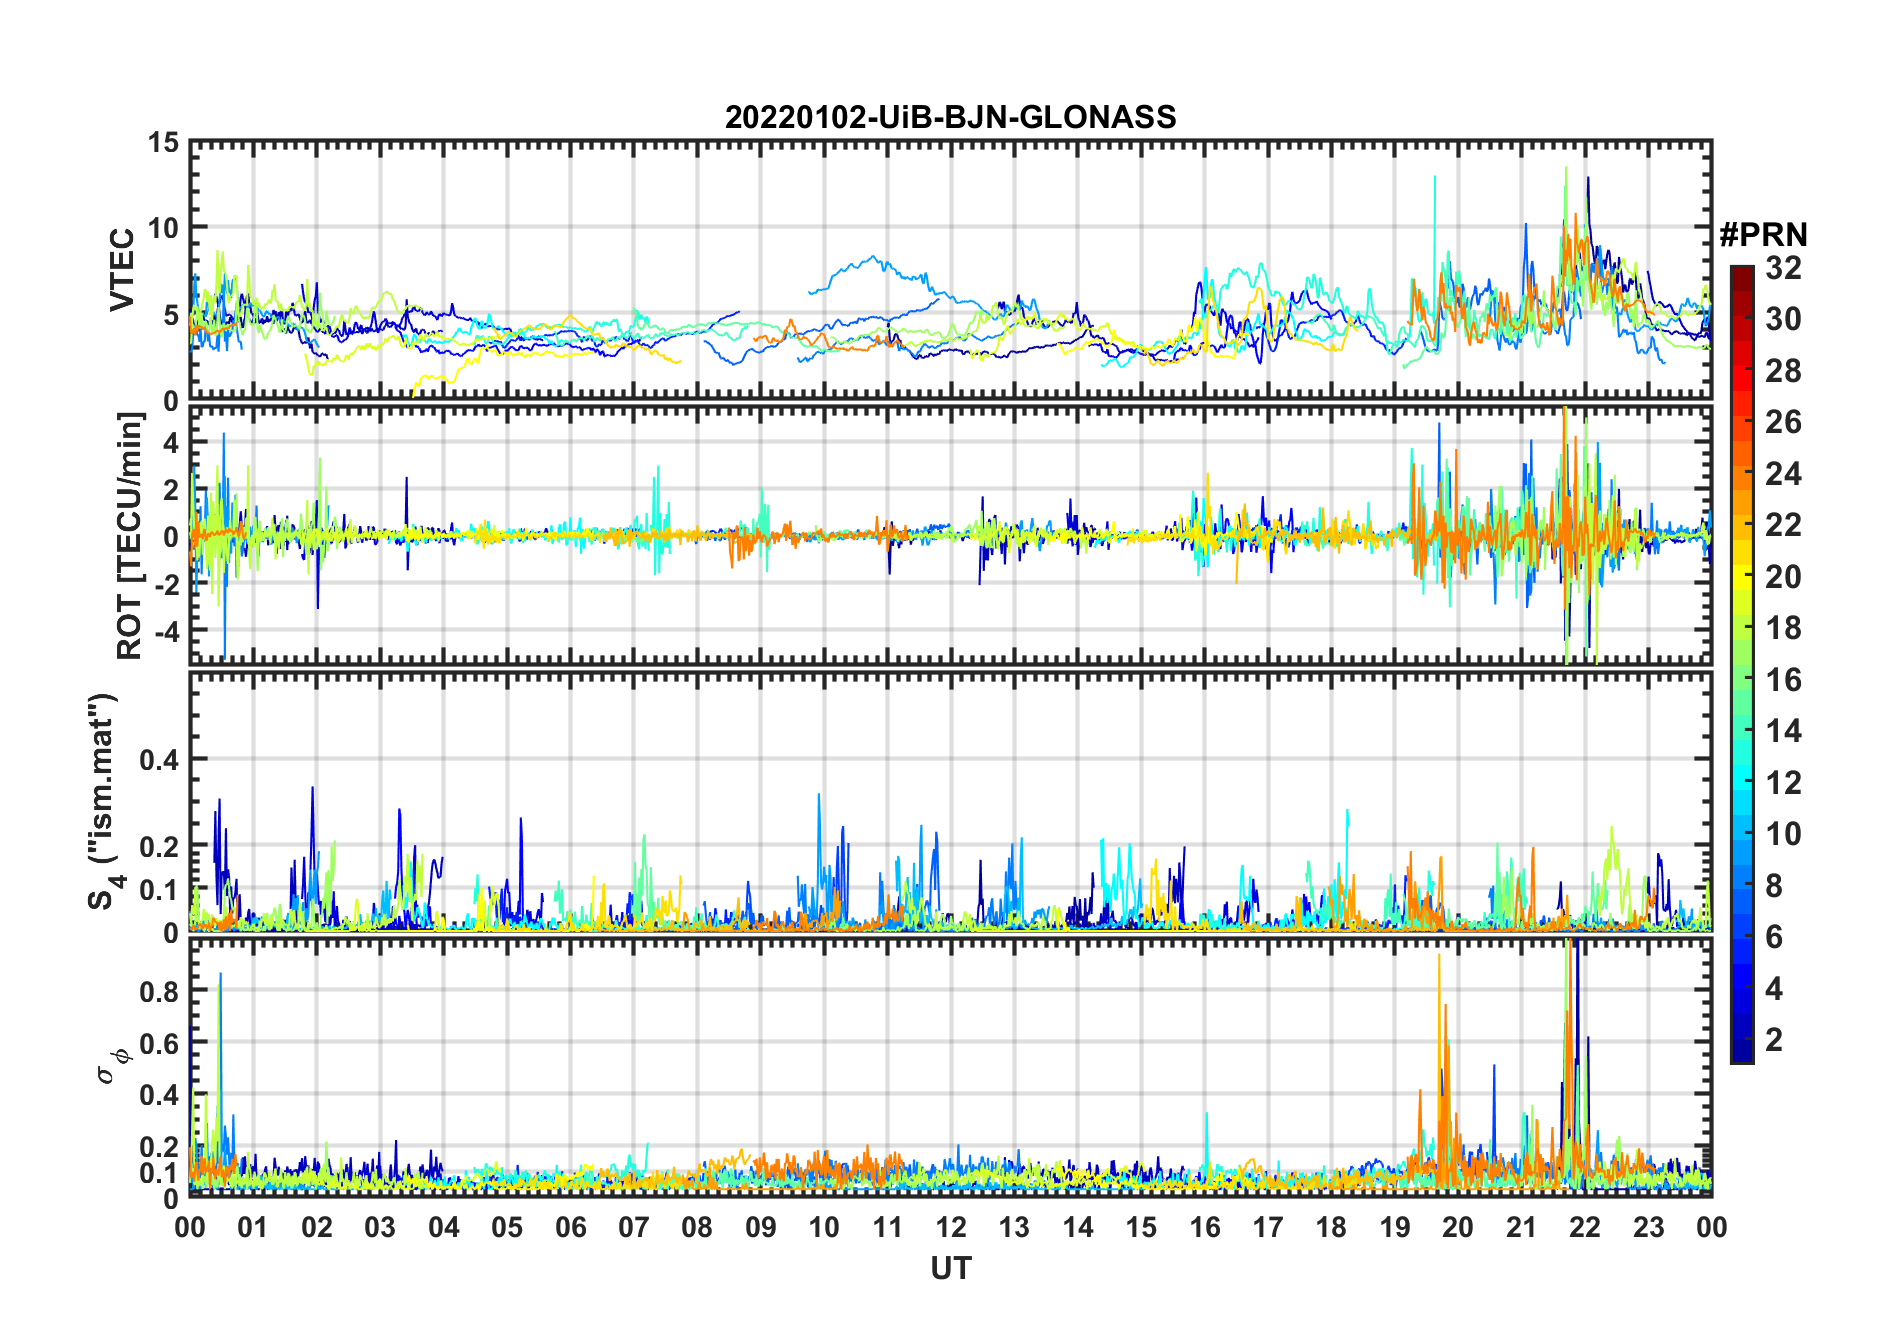The height and width of the screenshot is (1330, 1902).
Task: Click UT hour tick label 11
Action: [888, 1227]
